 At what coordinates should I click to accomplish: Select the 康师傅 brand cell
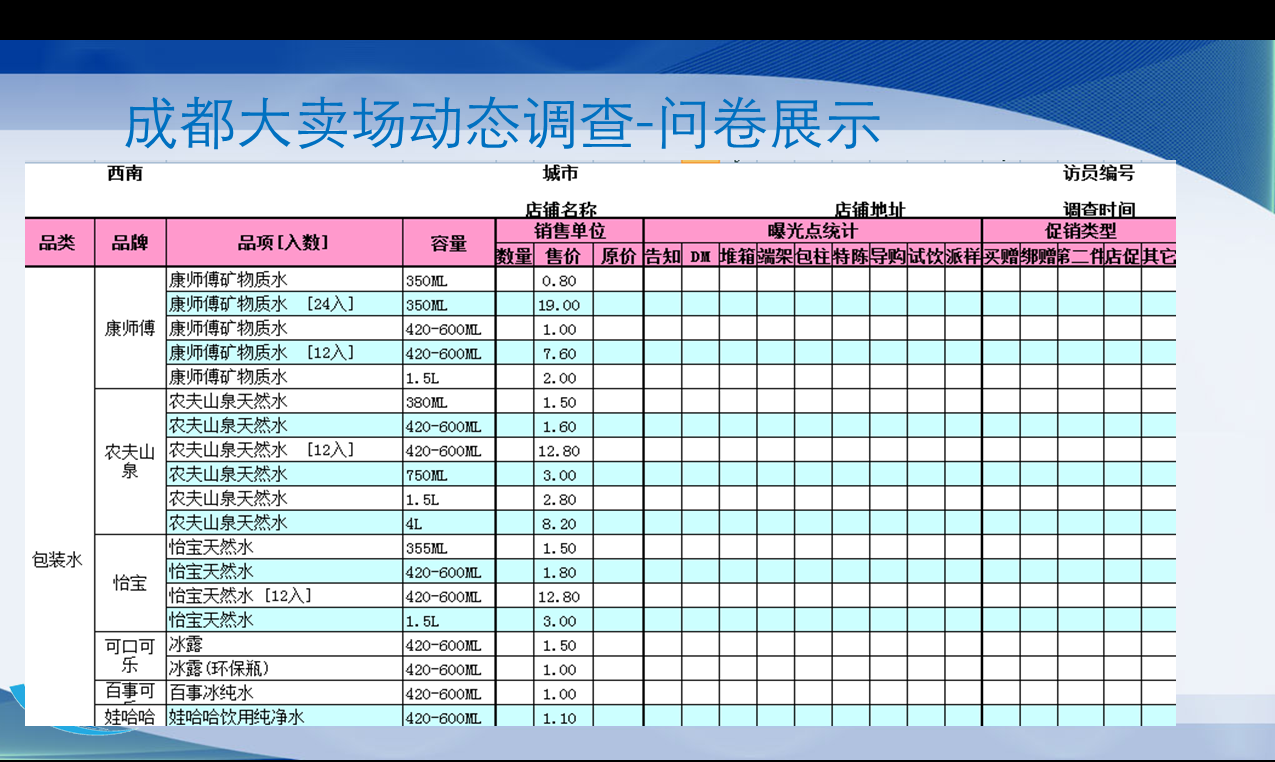(x=130, y=328)
